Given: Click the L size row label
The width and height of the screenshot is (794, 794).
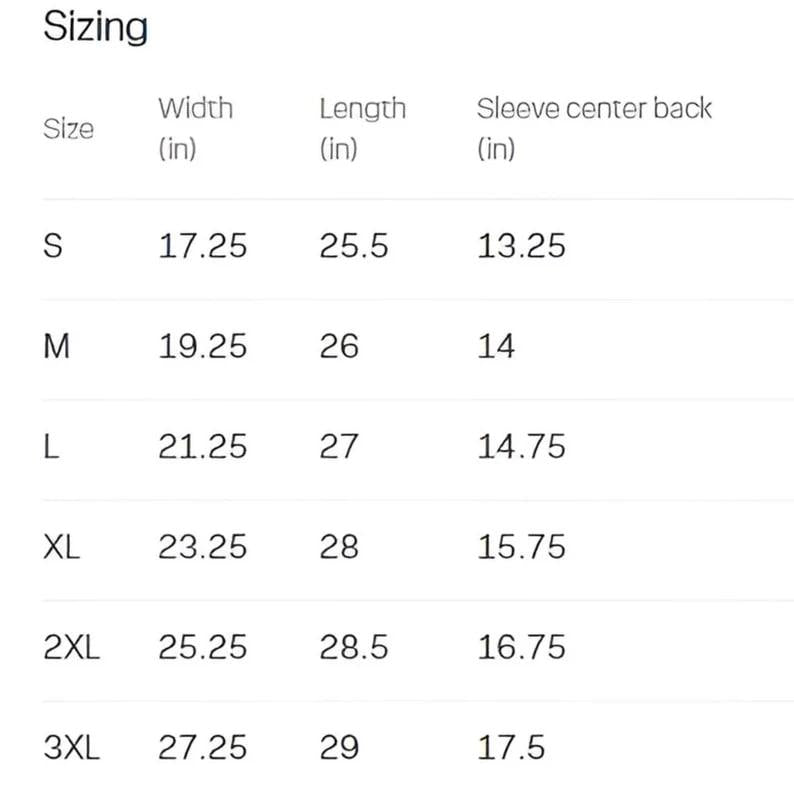Looking at the screenshot, I should click(x=51, y=447).
